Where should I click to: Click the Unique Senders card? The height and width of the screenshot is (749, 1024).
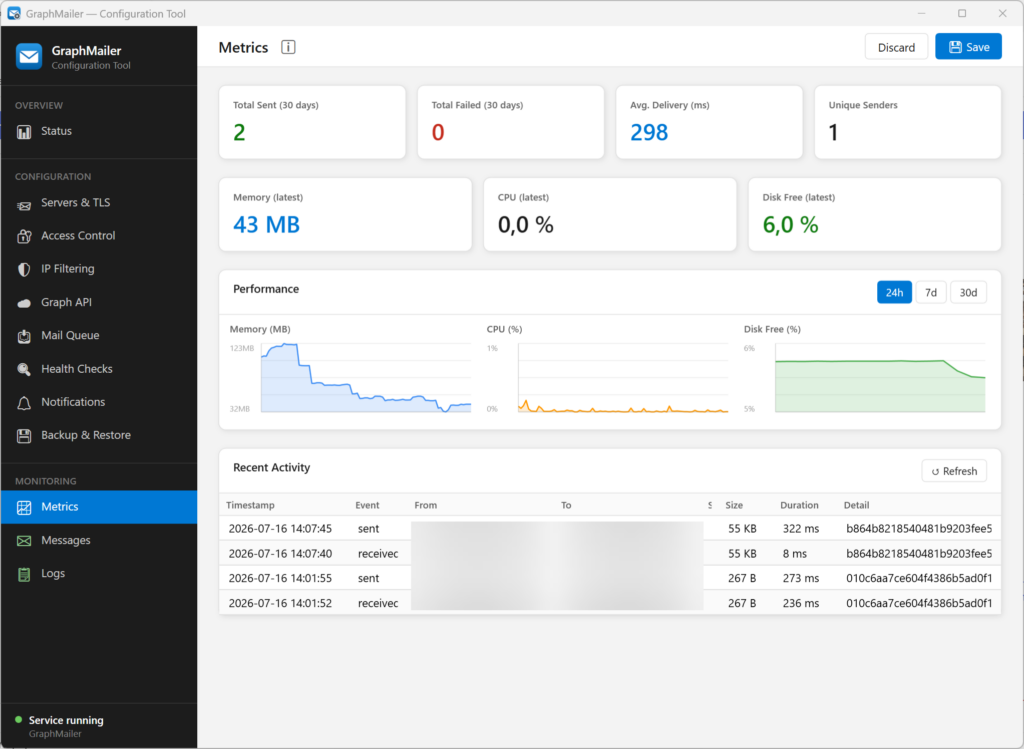[x=908, y=122]
